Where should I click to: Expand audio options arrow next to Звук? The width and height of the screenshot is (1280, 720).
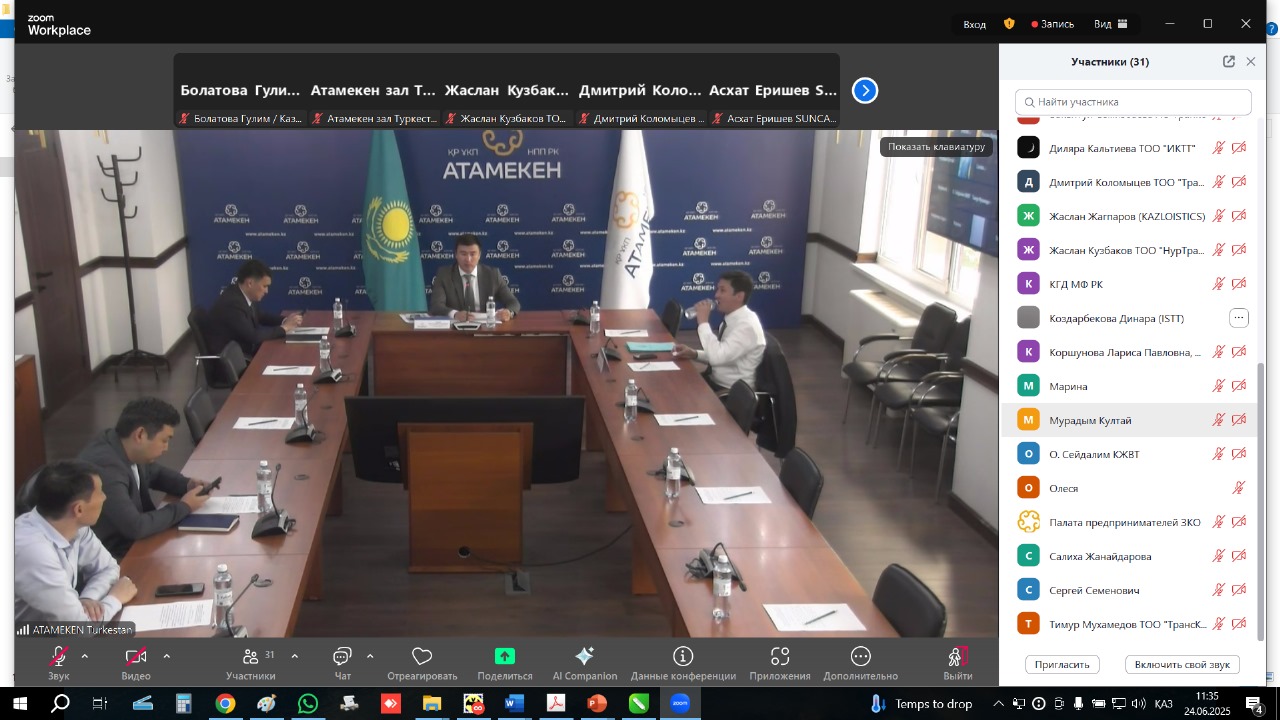click(84, 657)
